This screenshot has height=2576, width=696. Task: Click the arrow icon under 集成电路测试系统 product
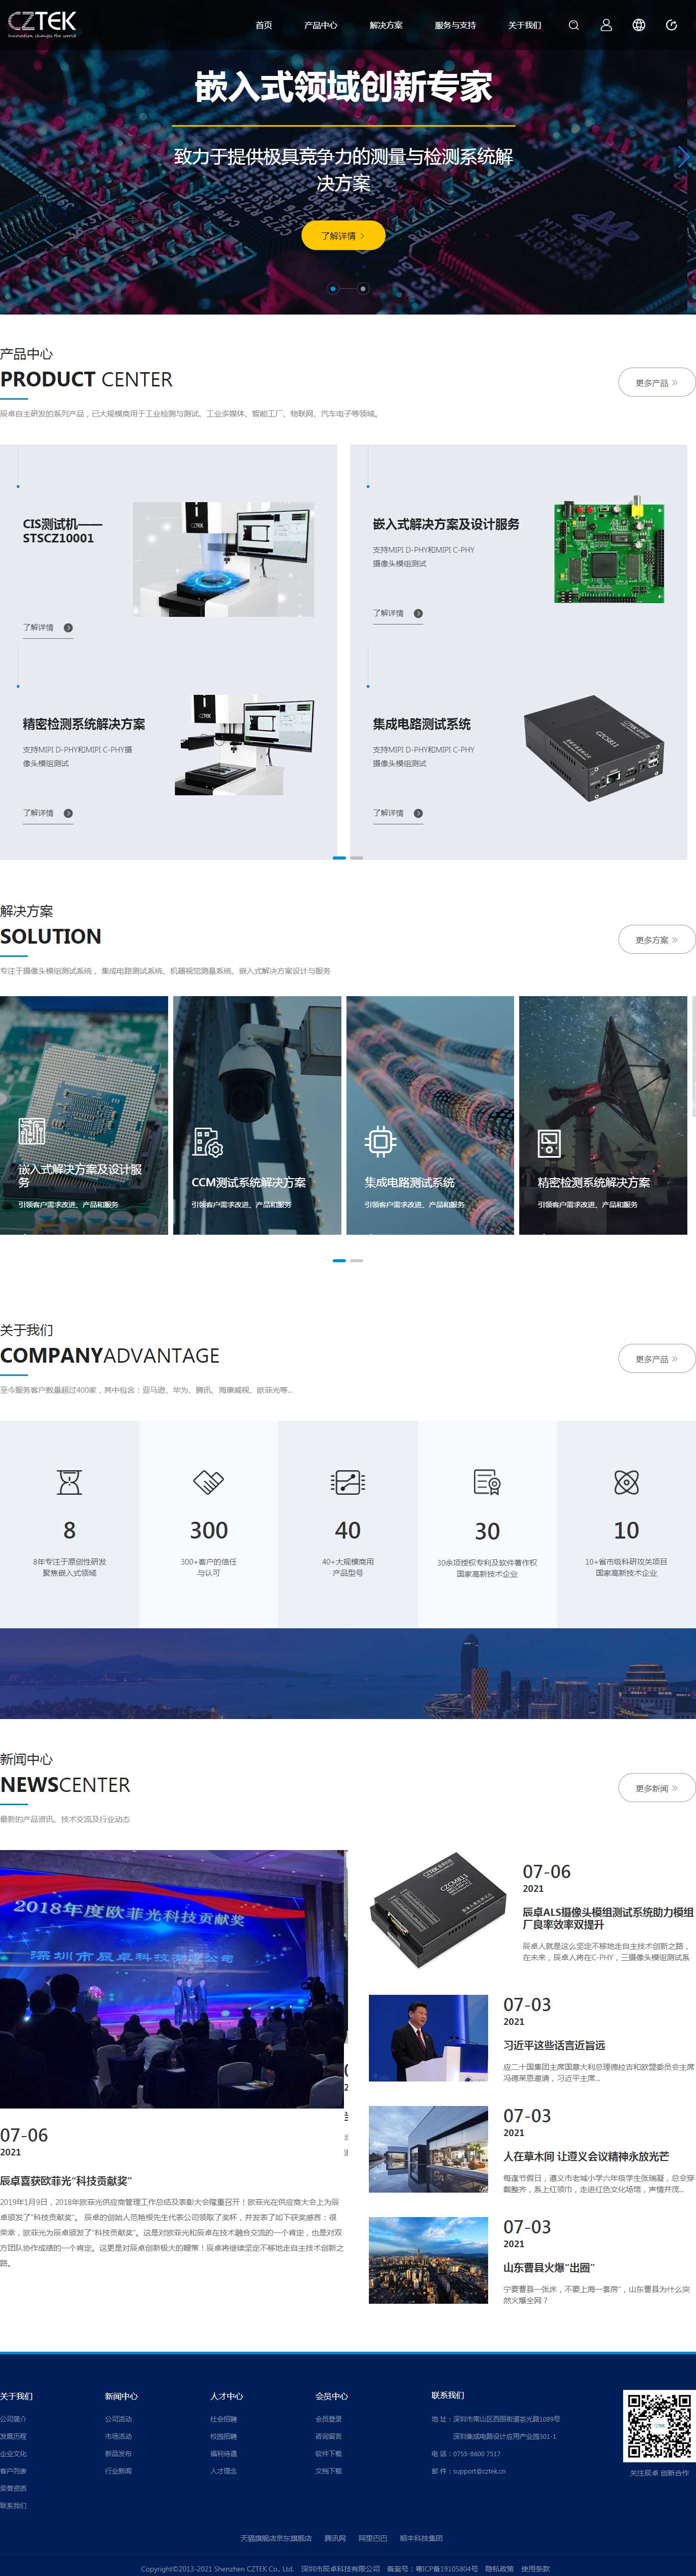point(418,813)
